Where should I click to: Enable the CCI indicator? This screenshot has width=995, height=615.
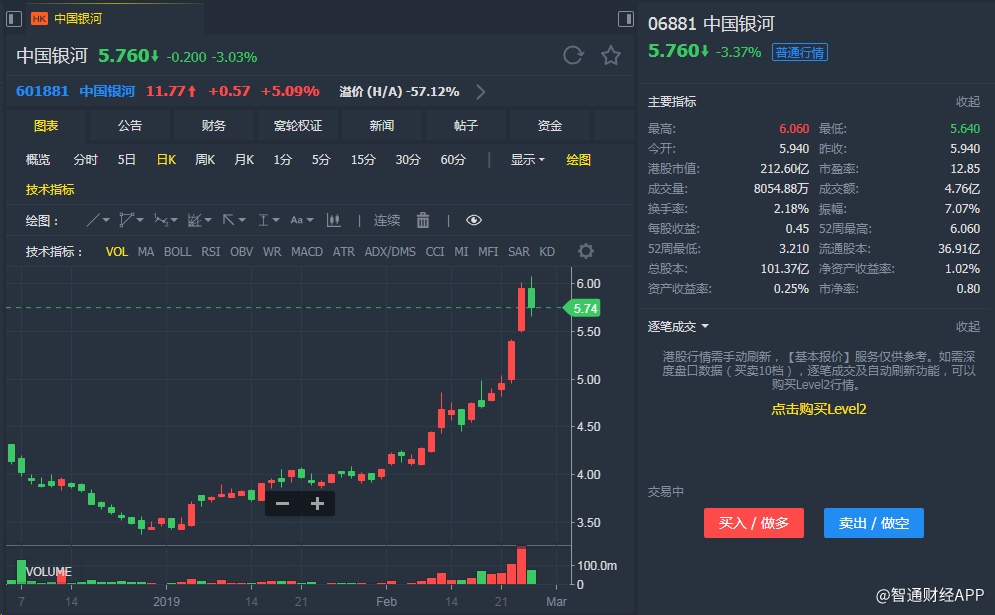tap(435, 252)
